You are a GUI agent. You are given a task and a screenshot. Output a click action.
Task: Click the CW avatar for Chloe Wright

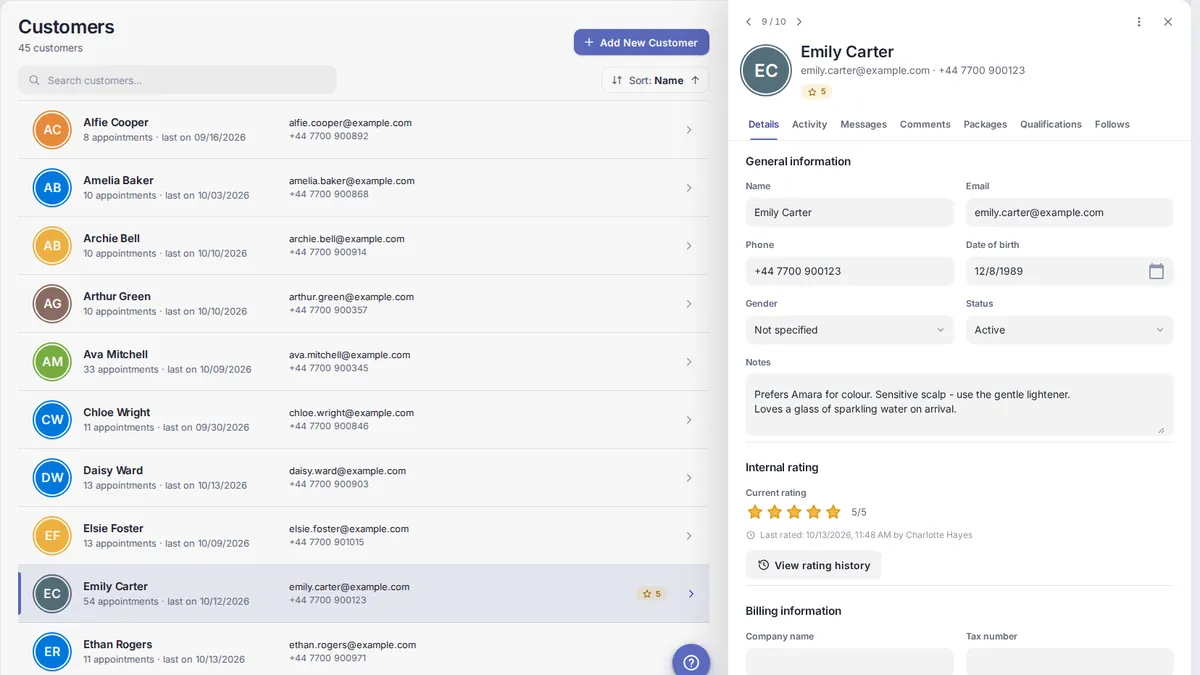(x=52, y=420)
